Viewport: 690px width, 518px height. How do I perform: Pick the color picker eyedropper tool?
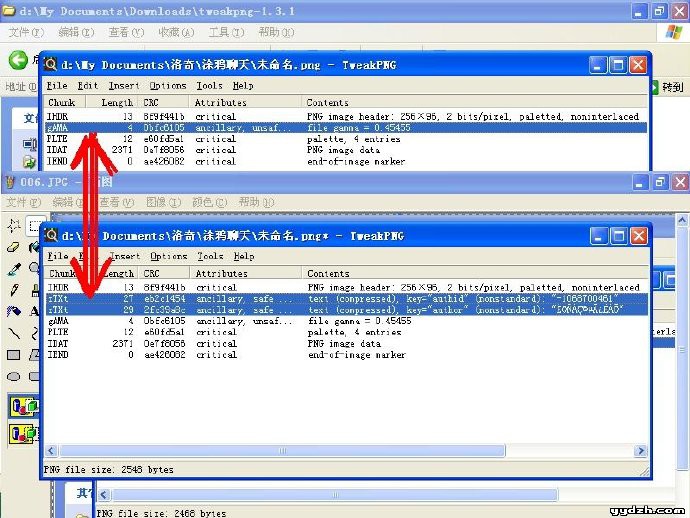click(x=14, y=269)
